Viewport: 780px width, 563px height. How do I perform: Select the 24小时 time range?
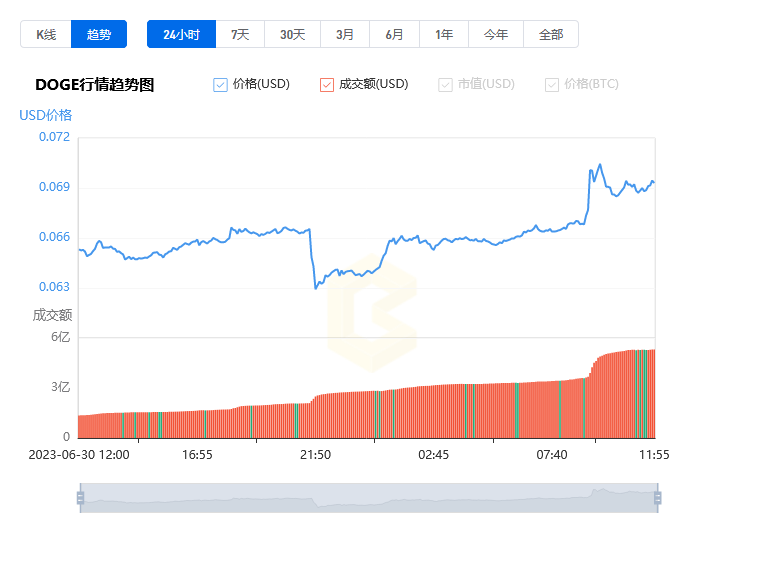[181, 34]
